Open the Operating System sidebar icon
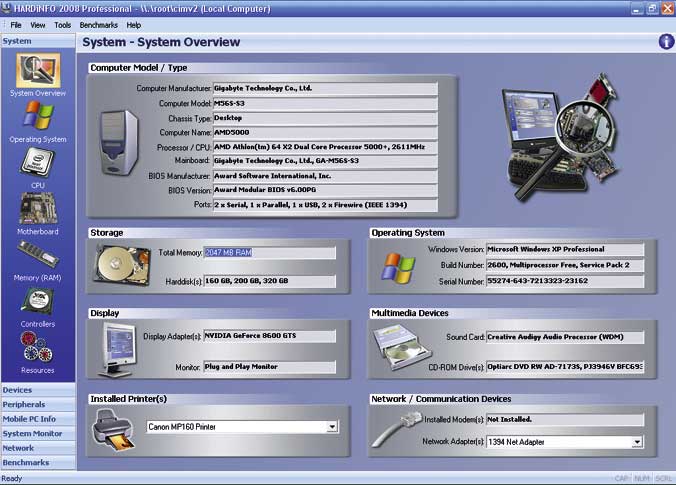The width and height of the screenshot is (676, 485). [x=38, y=116]
